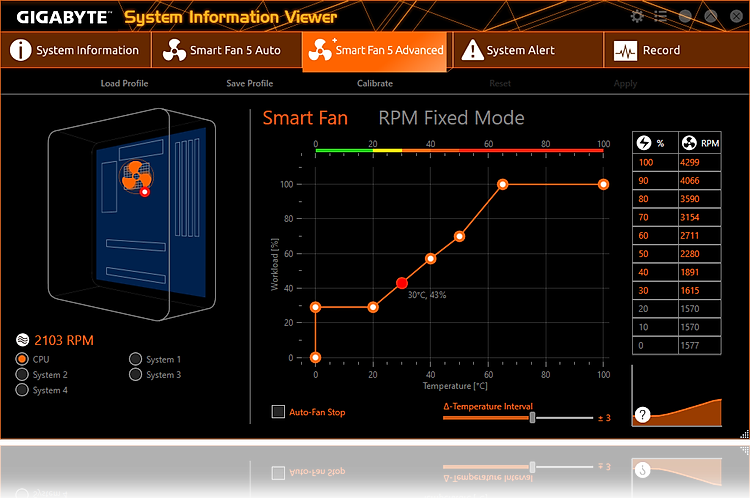Open the list menu icon in title bar
This screenshot has height=498, width=750.
click(x=661, y=16)
